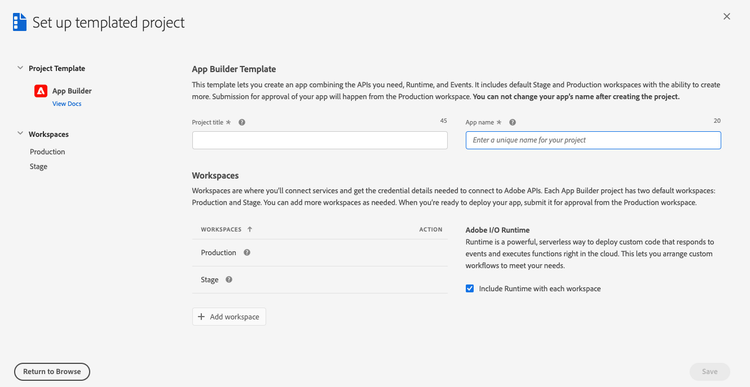
Task: Click the Add workspace button
Action: (x=229, y=317)
